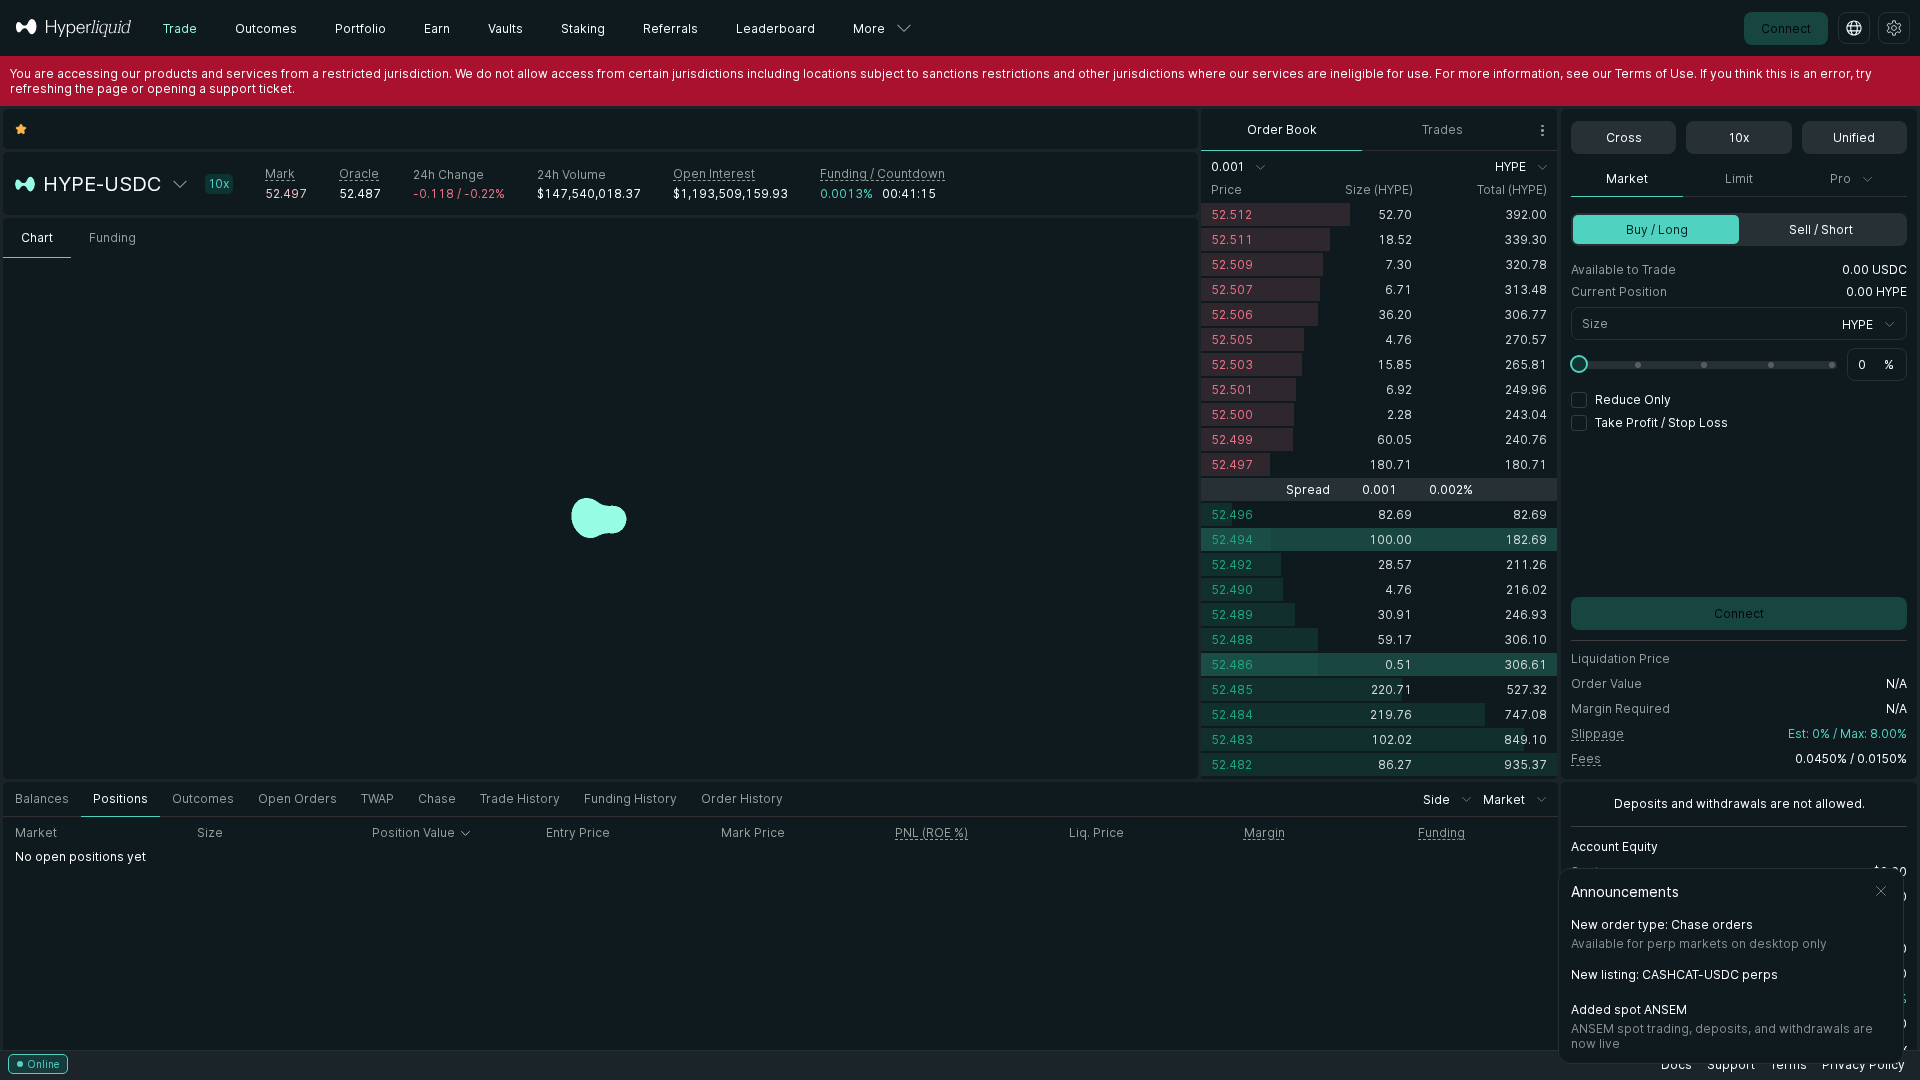
Task: Sort by Position Value column
Action: [421, 833]
